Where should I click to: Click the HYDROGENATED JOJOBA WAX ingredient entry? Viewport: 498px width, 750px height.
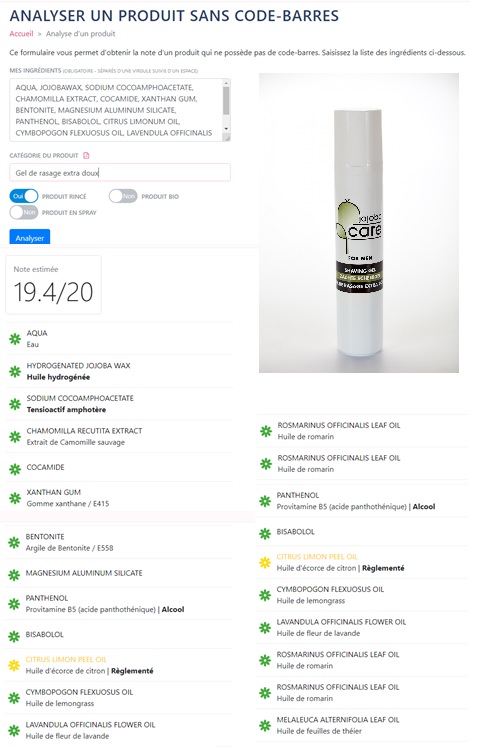pyautogui.click(x=120, y=371)
